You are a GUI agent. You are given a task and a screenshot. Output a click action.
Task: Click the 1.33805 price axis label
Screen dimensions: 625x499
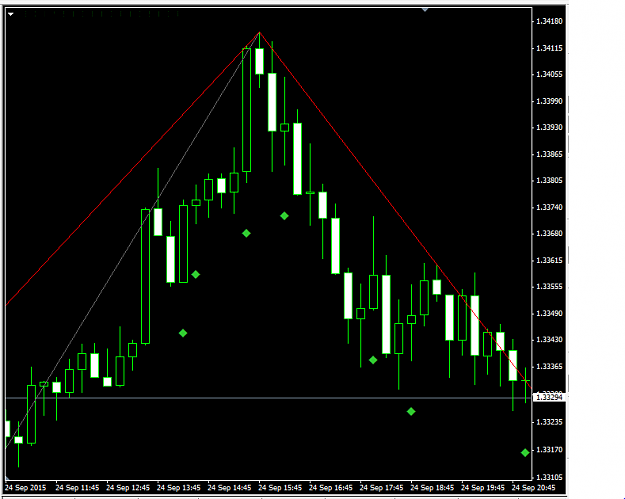550,181
